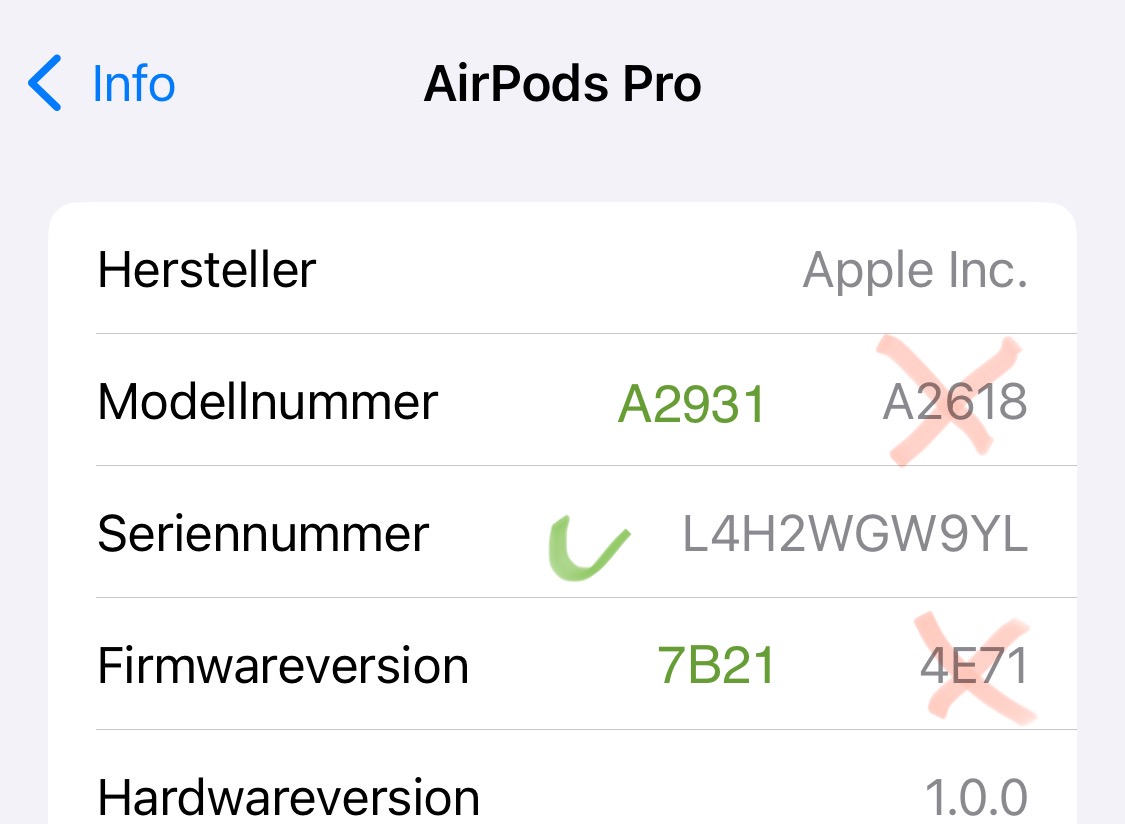Select the Firmwareversion label

(283, 666)
